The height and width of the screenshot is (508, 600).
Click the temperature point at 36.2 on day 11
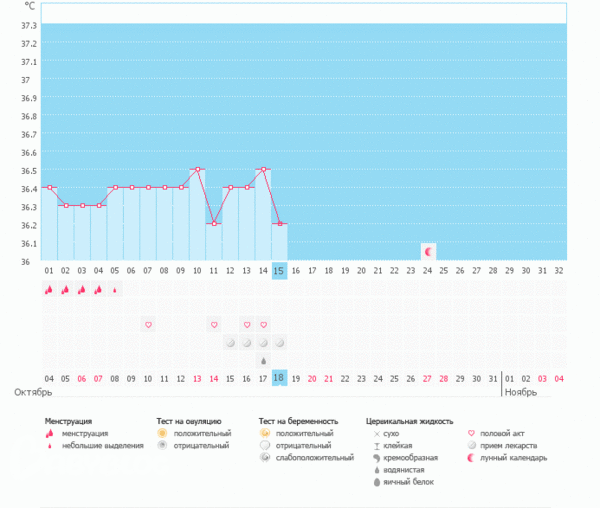pos(214,224)
